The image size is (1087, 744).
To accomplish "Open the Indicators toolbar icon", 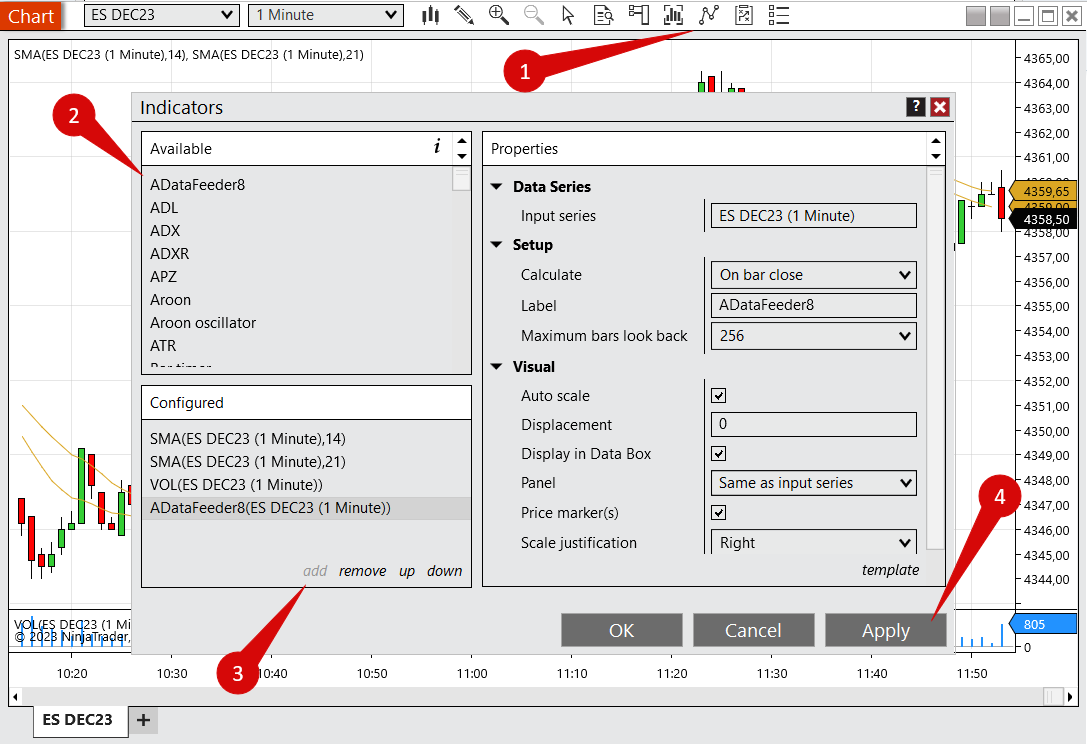I will tap(709, 15).
